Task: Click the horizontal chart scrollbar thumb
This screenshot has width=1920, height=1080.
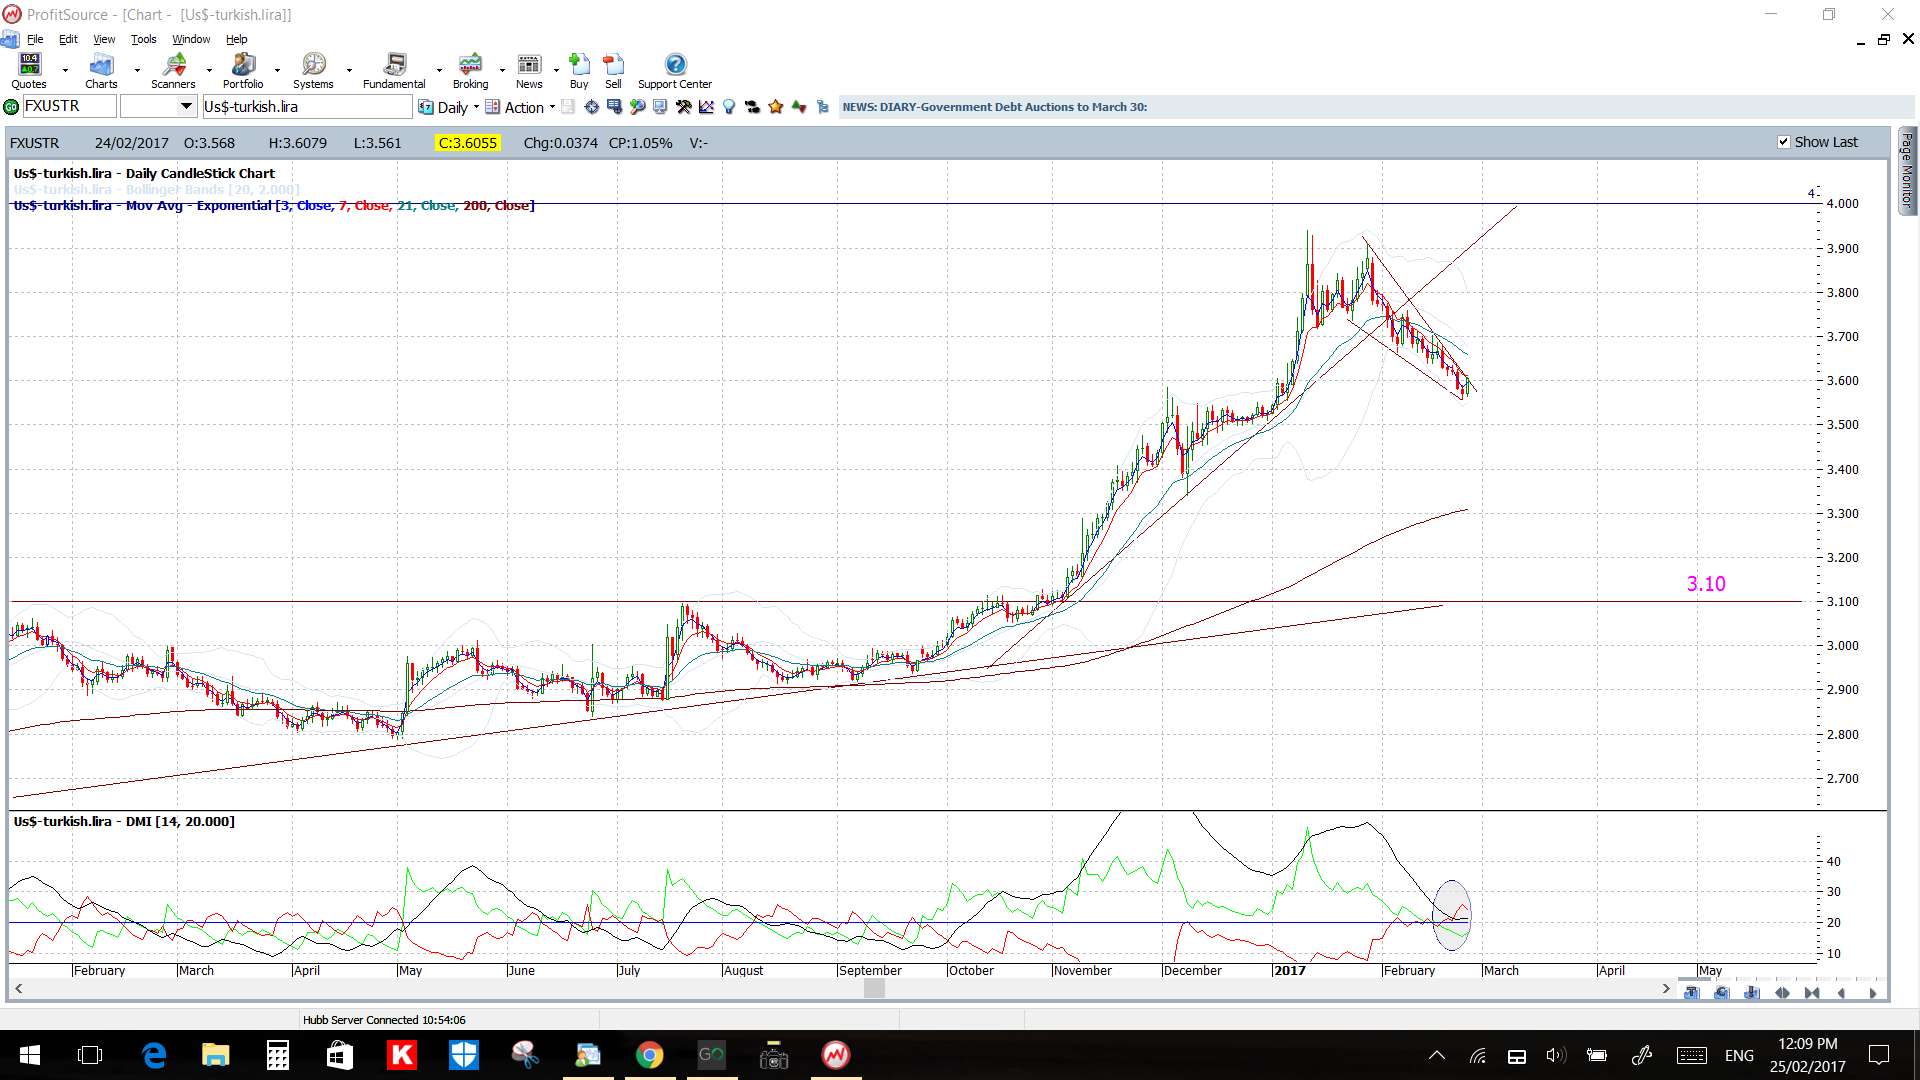Action: coord(874,988)
